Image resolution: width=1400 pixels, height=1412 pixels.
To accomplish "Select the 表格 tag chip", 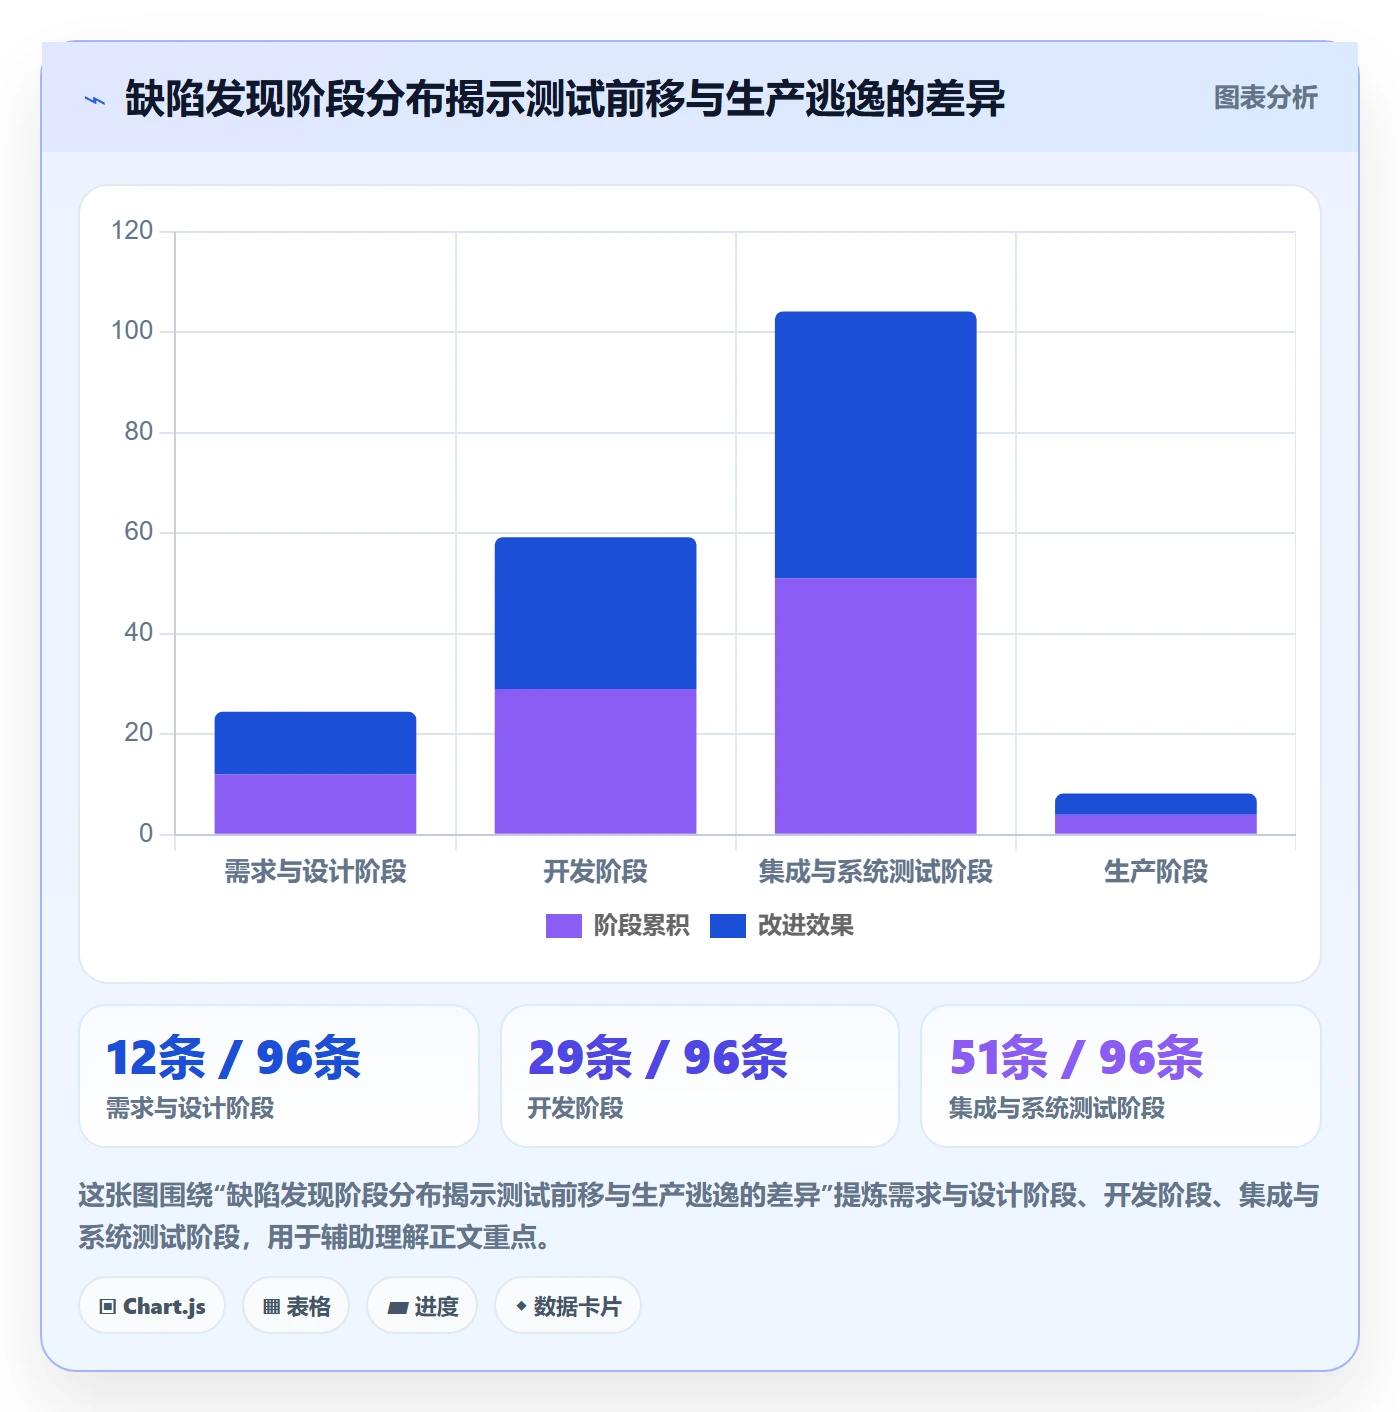I will coord(296,1306).
